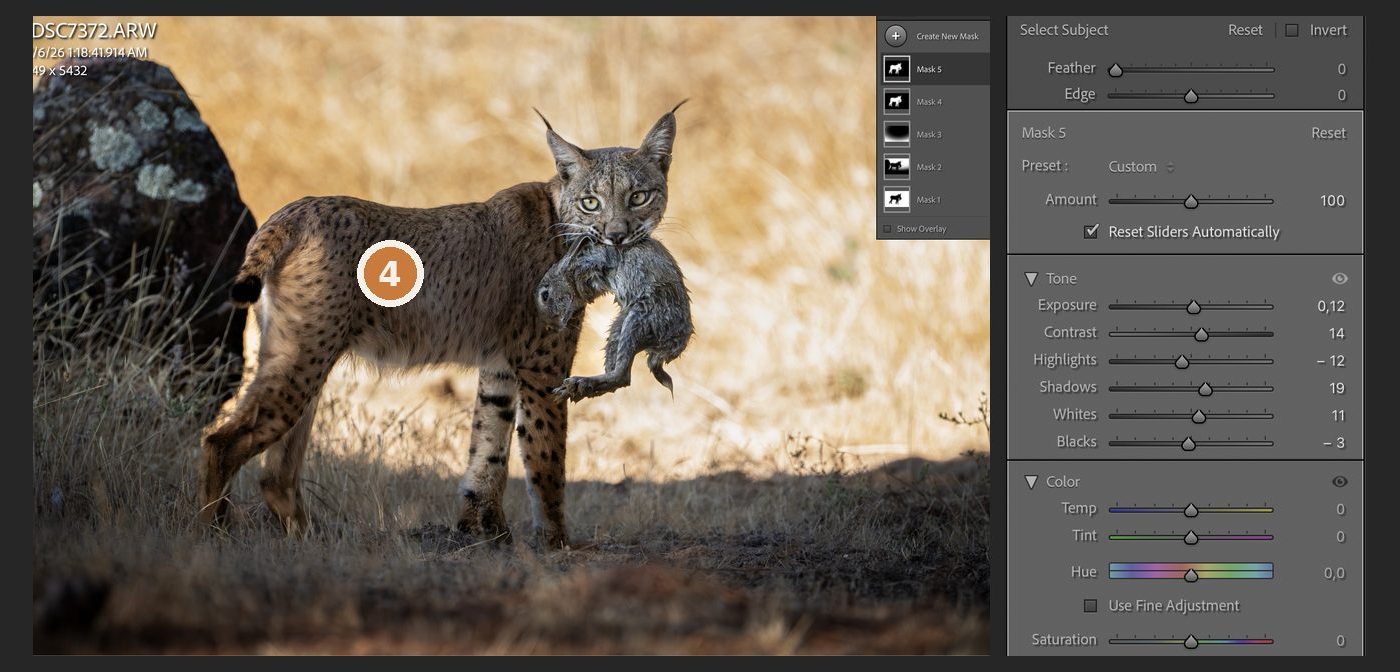
Task: Click the Saturation value 0
Action: point(1341,640)
